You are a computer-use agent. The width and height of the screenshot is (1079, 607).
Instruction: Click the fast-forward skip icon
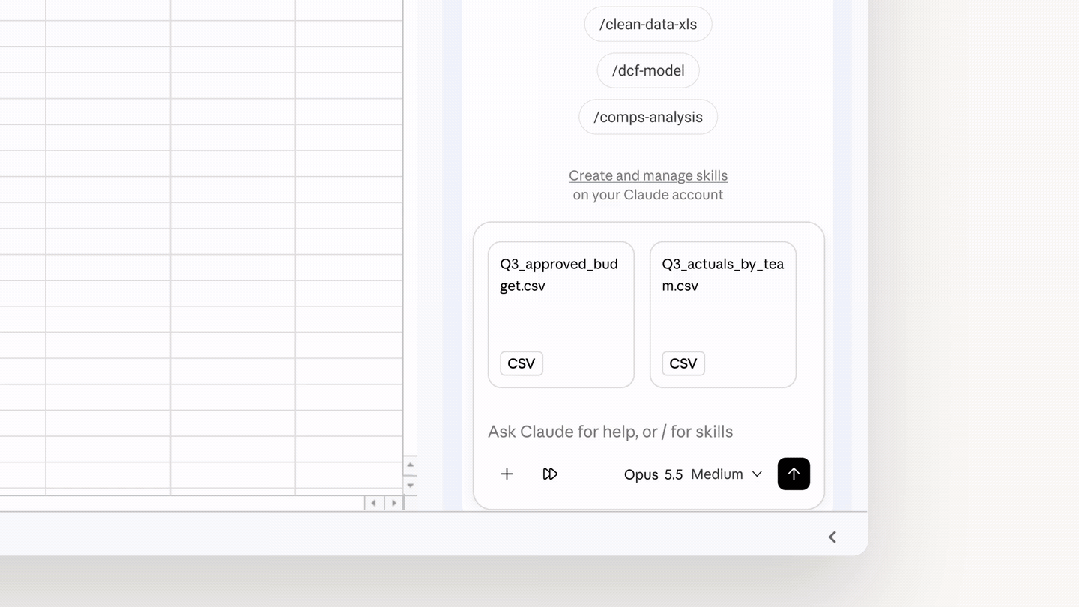tap(549, 473)
